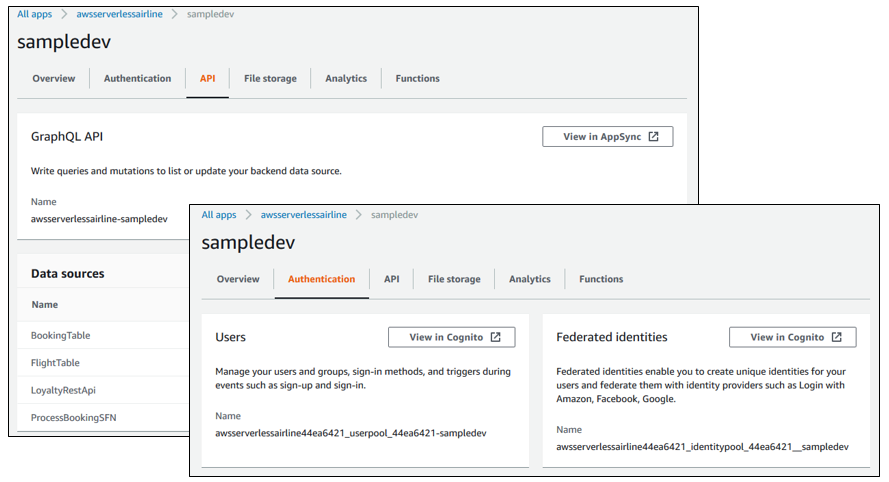Click View in AppSync button
889x482 pixels.
(x=608, y=137)
